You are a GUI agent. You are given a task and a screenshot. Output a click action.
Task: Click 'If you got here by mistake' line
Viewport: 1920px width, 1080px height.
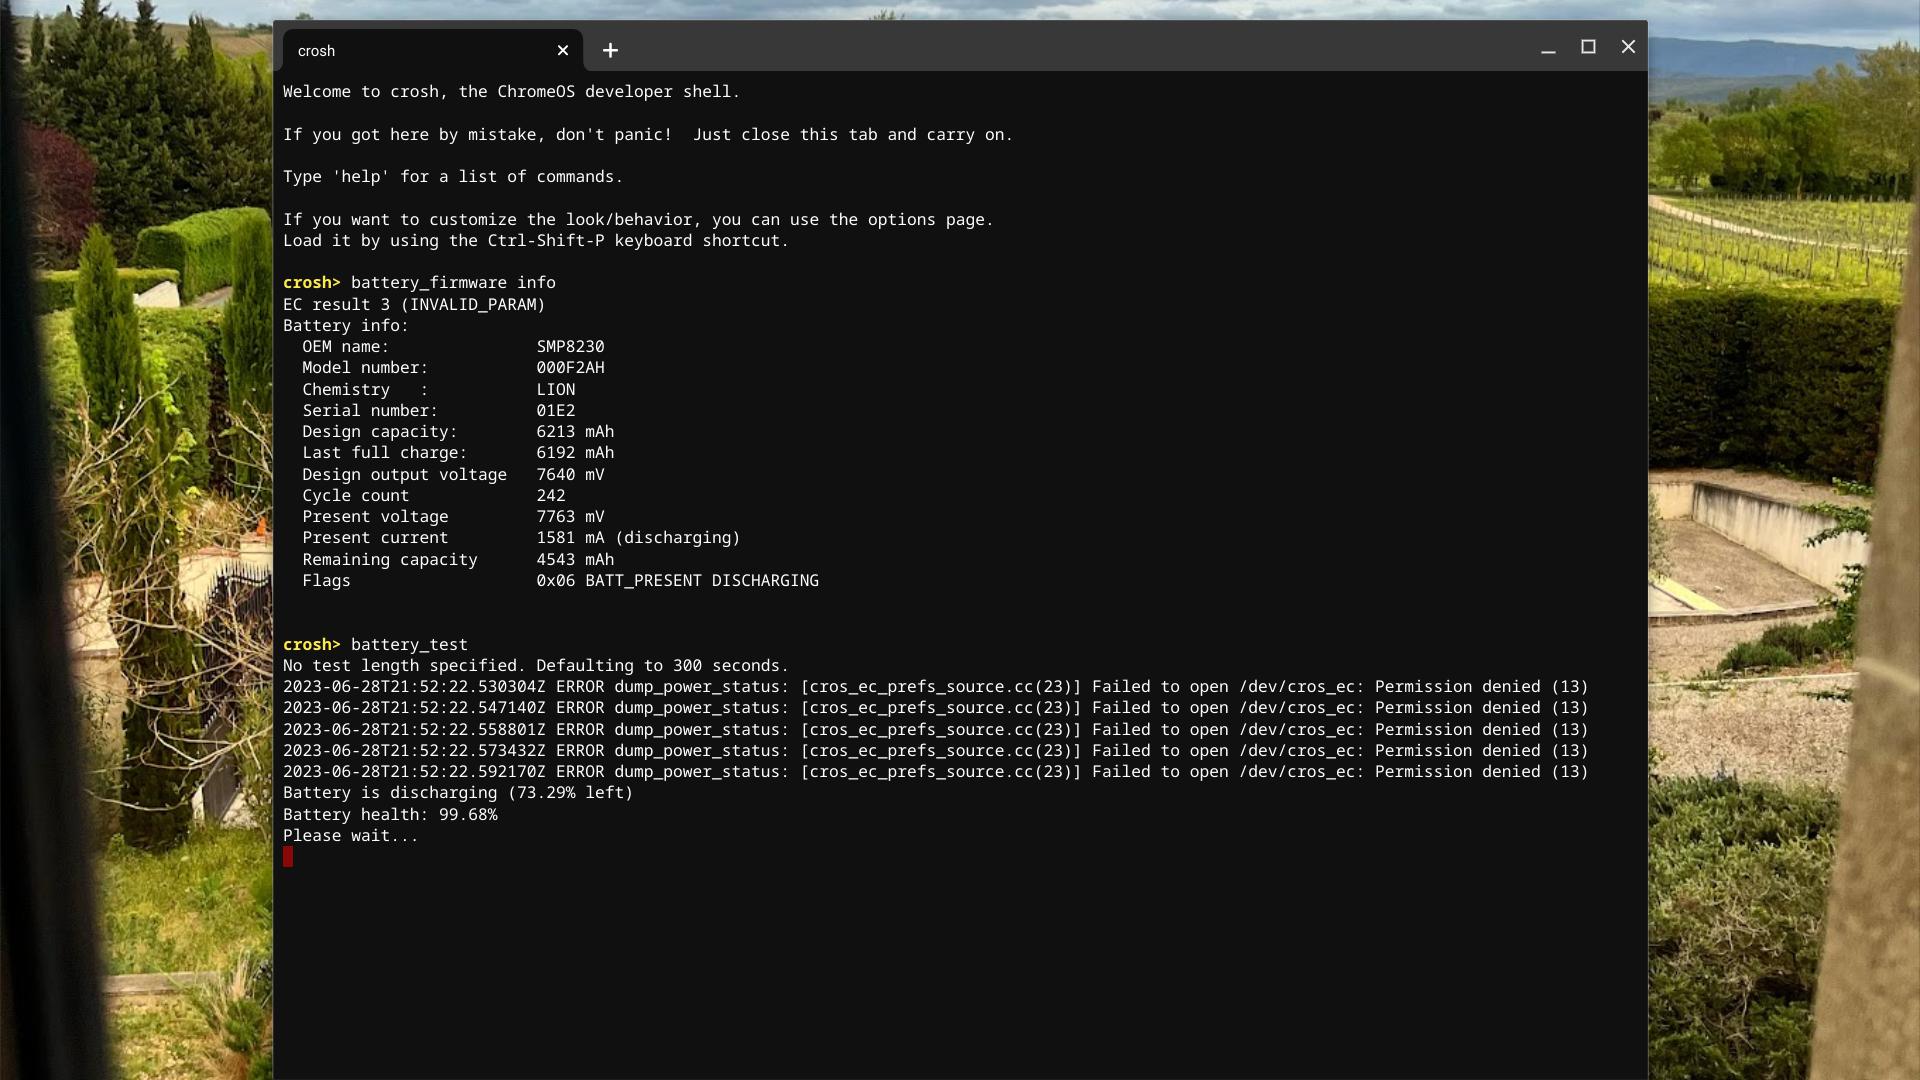[x=648, y=135]
